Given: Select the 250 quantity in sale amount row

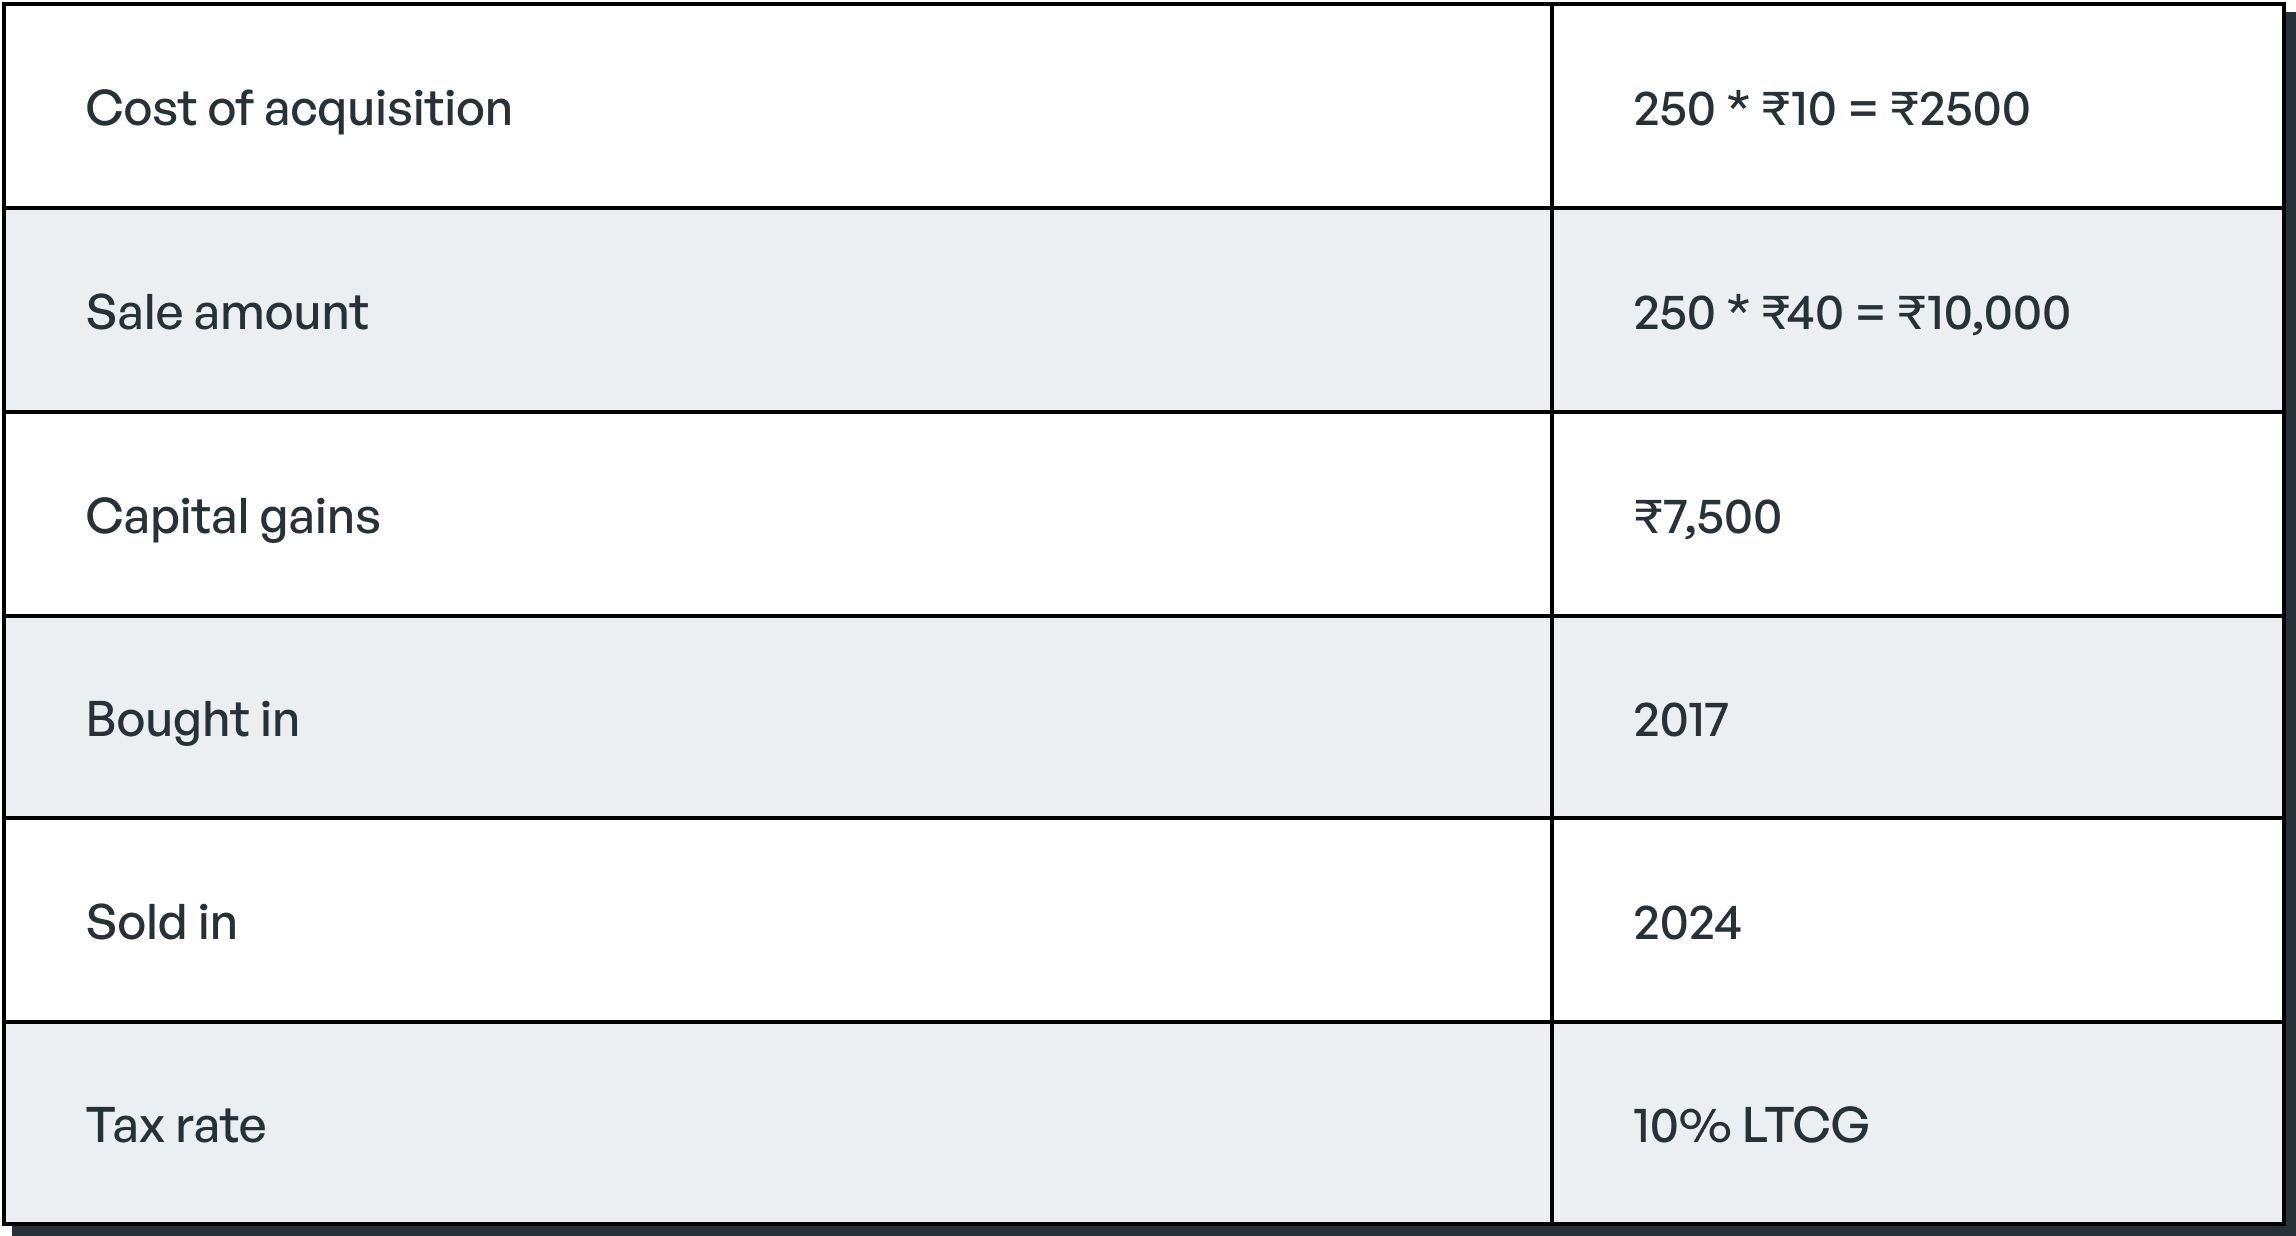Looking at the screenshot, I should tap(1673, 313).
